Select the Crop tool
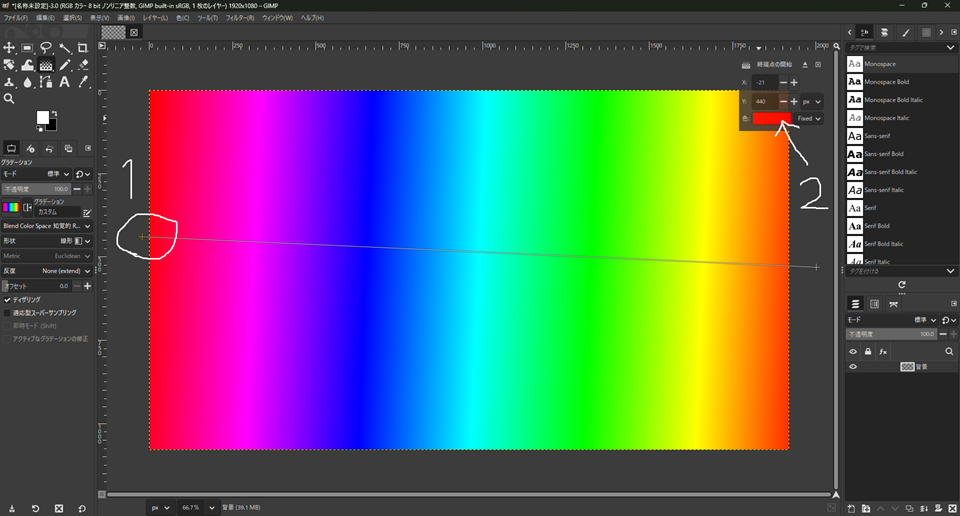 [83, 48]
